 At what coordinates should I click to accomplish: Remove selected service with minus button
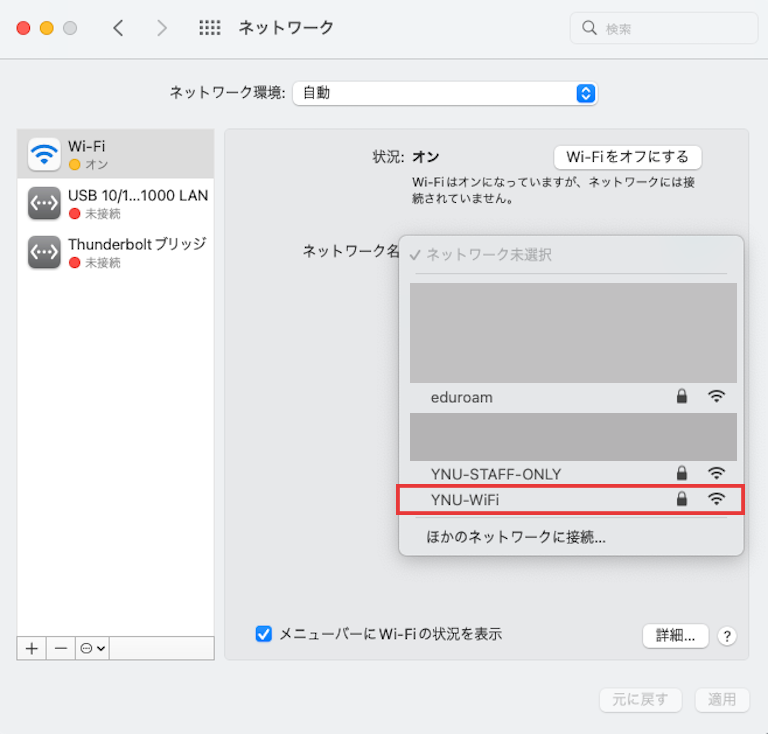pos(60,648)
